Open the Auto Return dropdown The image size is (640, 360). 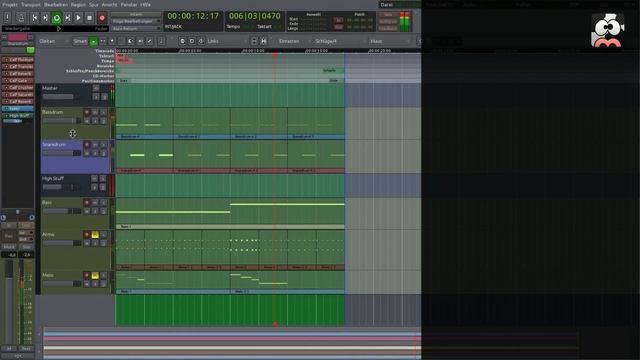coord(136,29)
